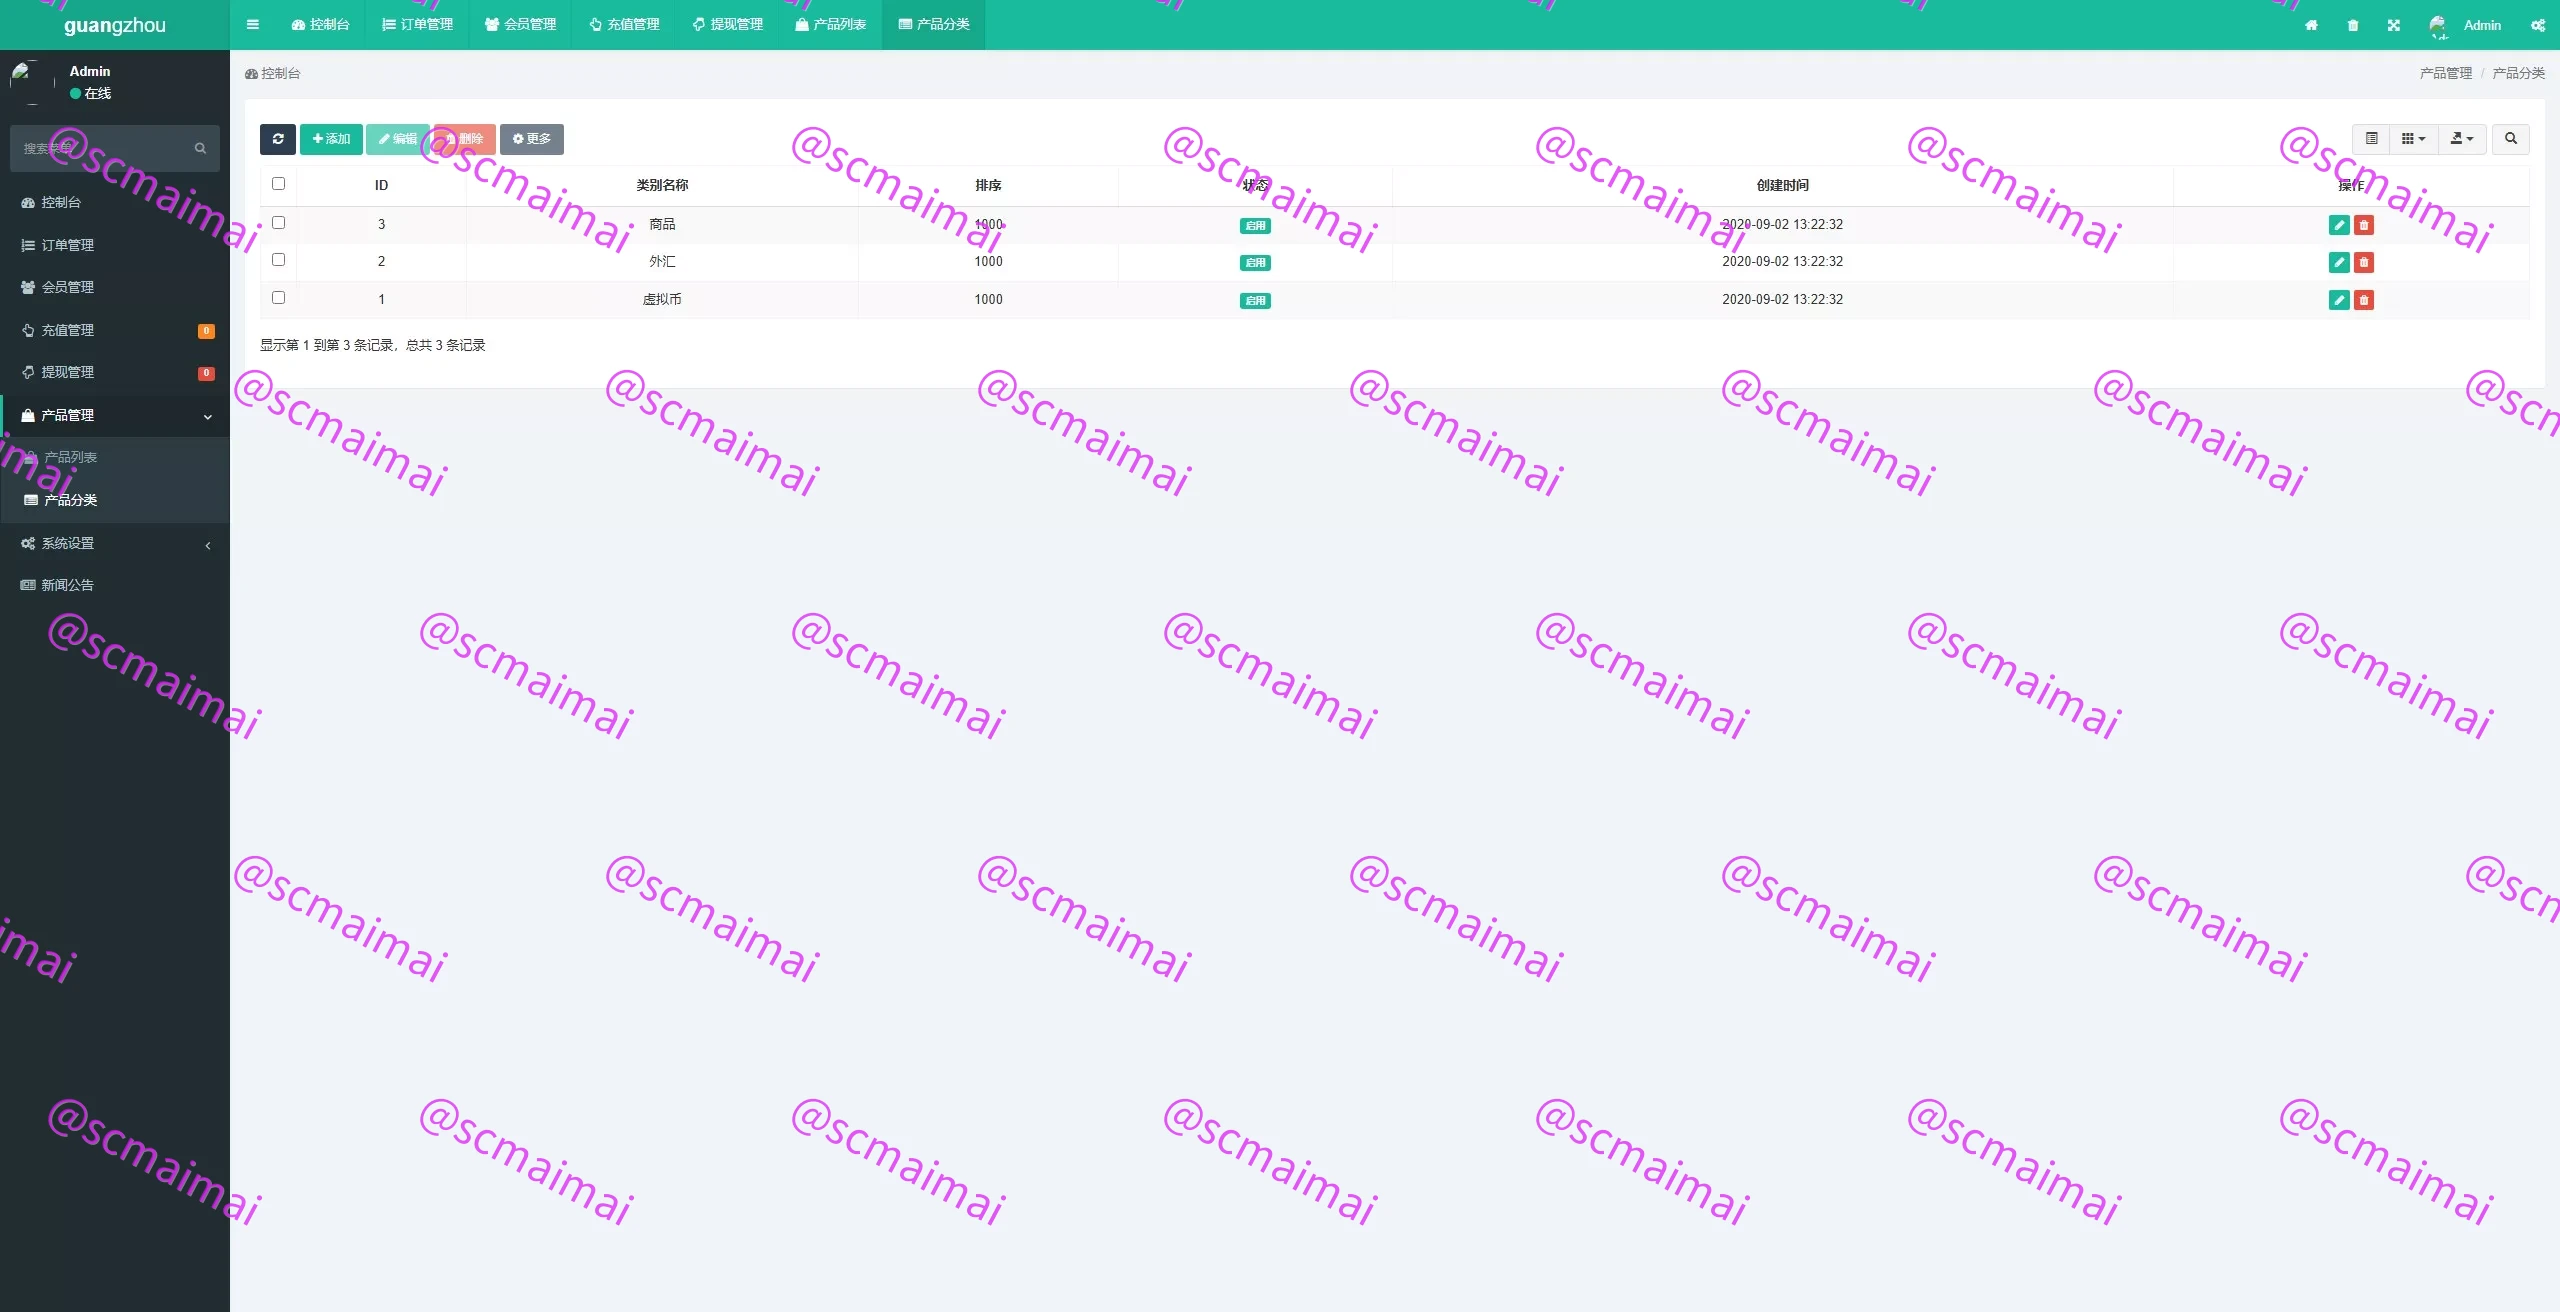Check the checkbox for row ID 1
The image size is (2560, 1312).
pos(278,298)
